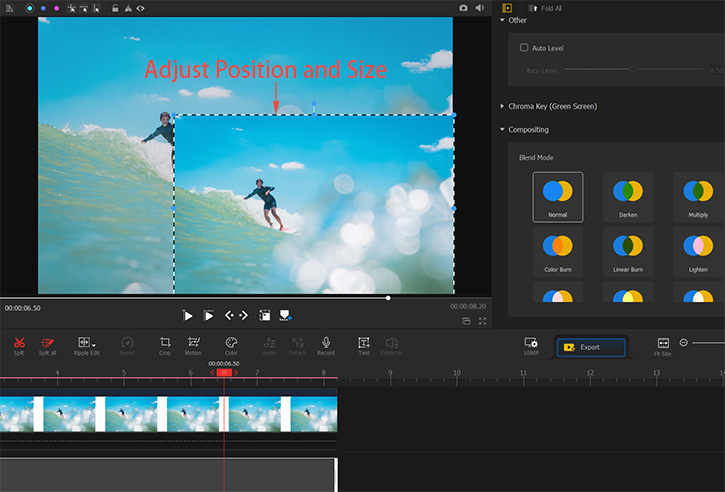Enable the Auto Level checkbox
This screenshot has height=492, width=725.
524,47
